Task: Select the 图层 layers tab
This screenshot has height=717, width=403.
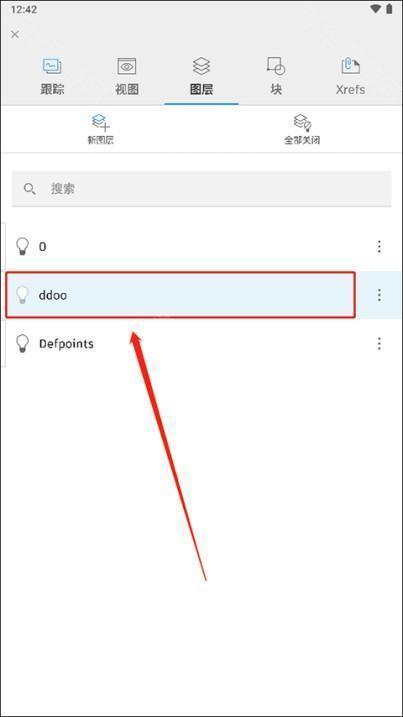Action: pyautogui.click(x=201, y=77)
